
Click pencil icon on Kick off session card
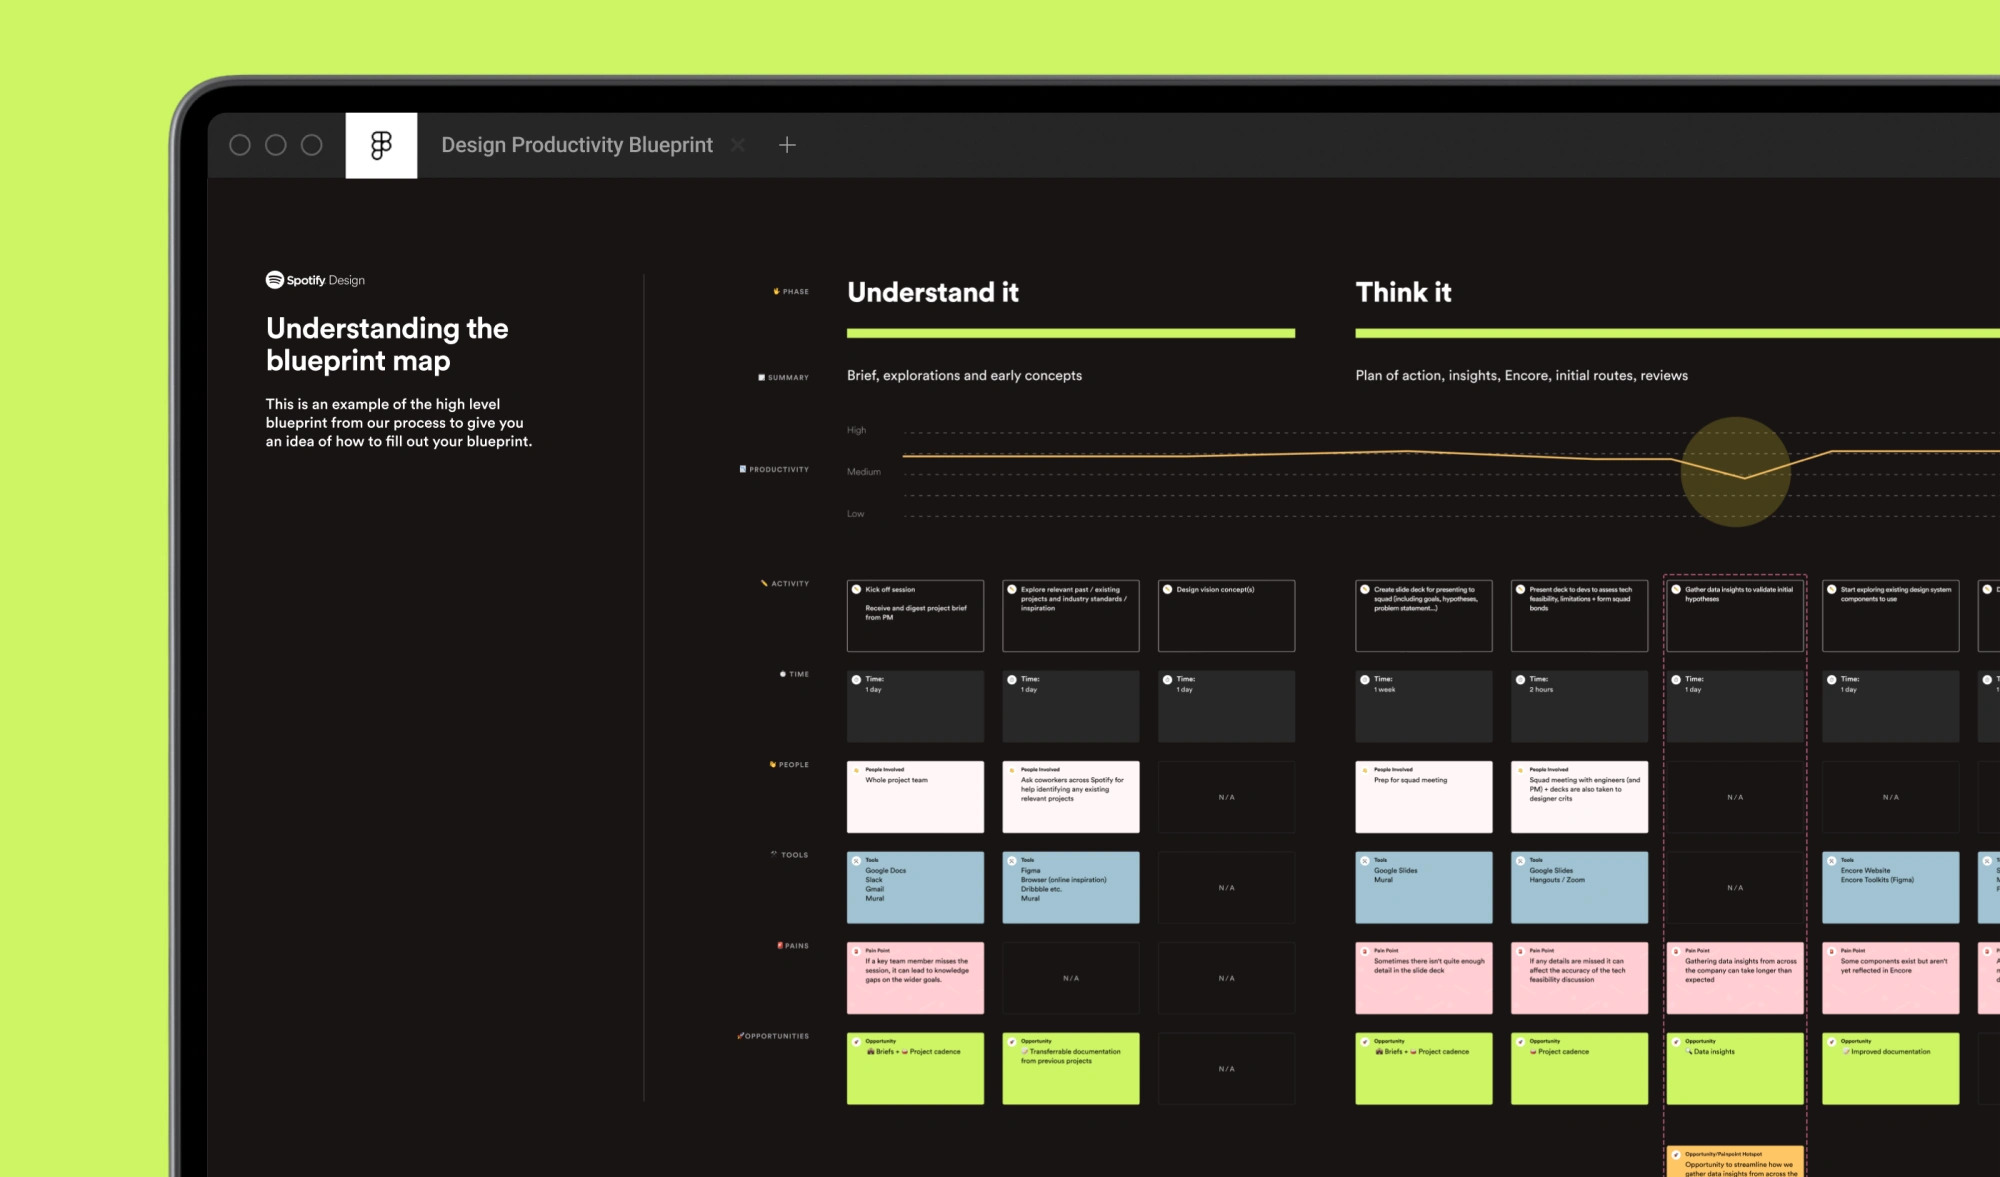click(x=857, y=590)
